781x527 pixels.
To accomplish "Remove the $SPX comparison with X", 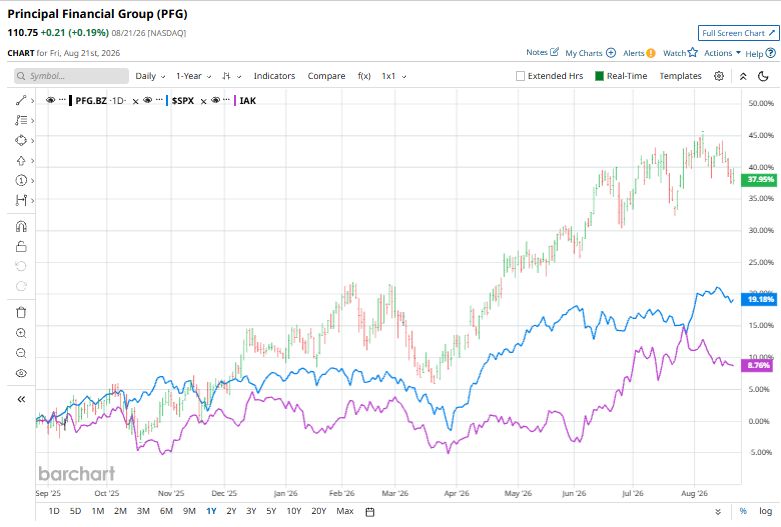I will pyautogui.click(x=203, y=102).
